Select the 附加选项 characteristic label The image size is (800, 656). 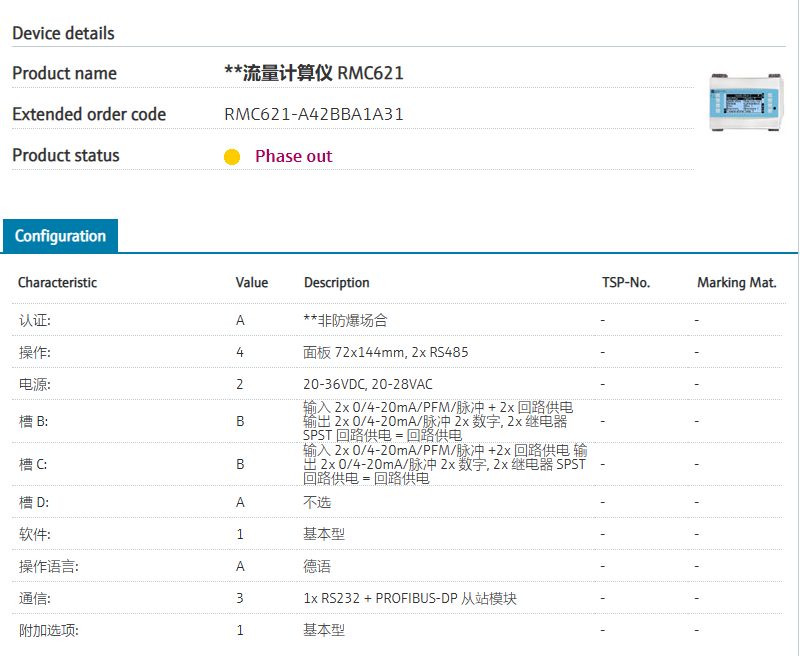48,630
